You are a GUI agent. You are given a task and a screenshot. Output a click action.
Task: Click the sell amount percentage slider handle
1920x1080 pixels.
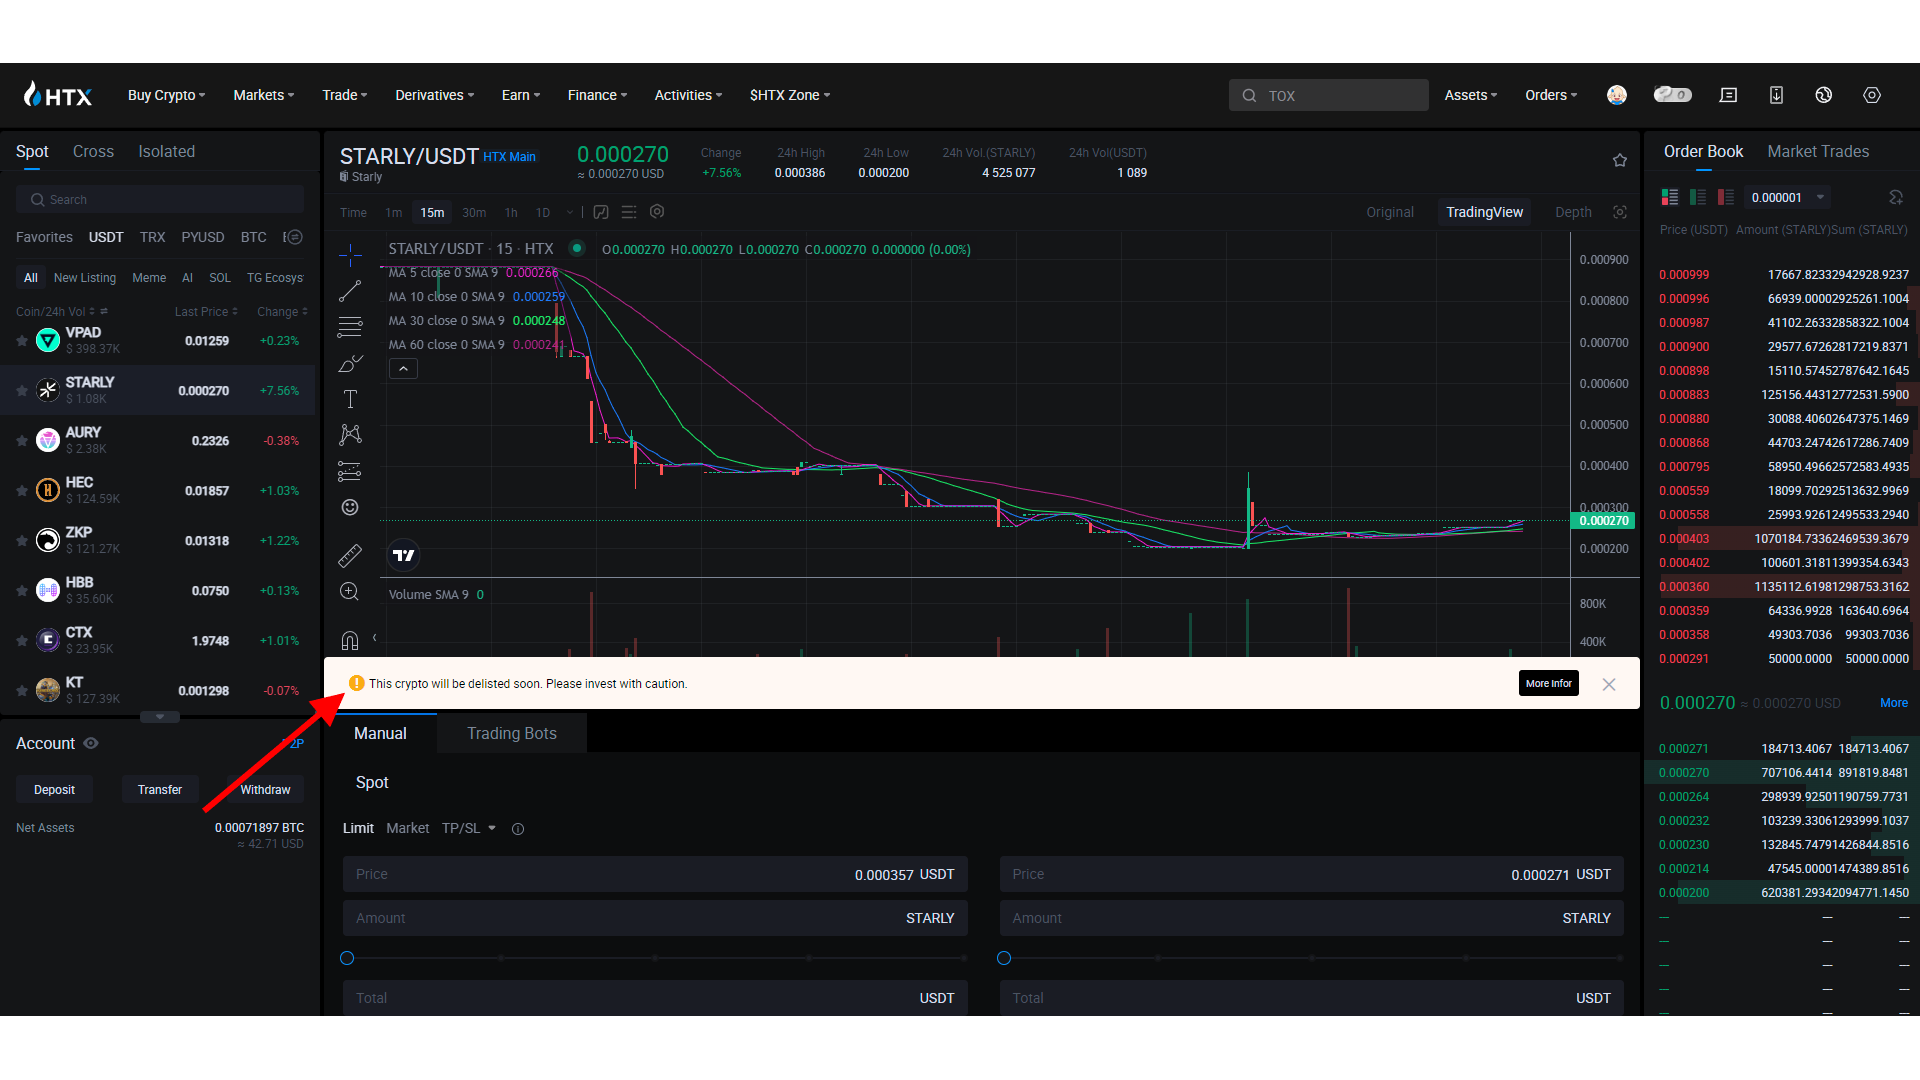pos(1004,958)
